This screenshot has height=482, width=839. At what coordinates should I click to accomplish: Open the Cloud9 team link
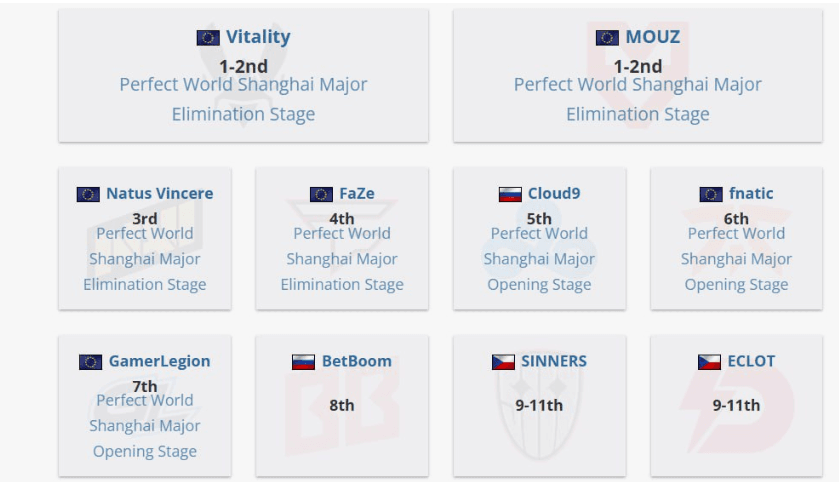pos(554,193)
